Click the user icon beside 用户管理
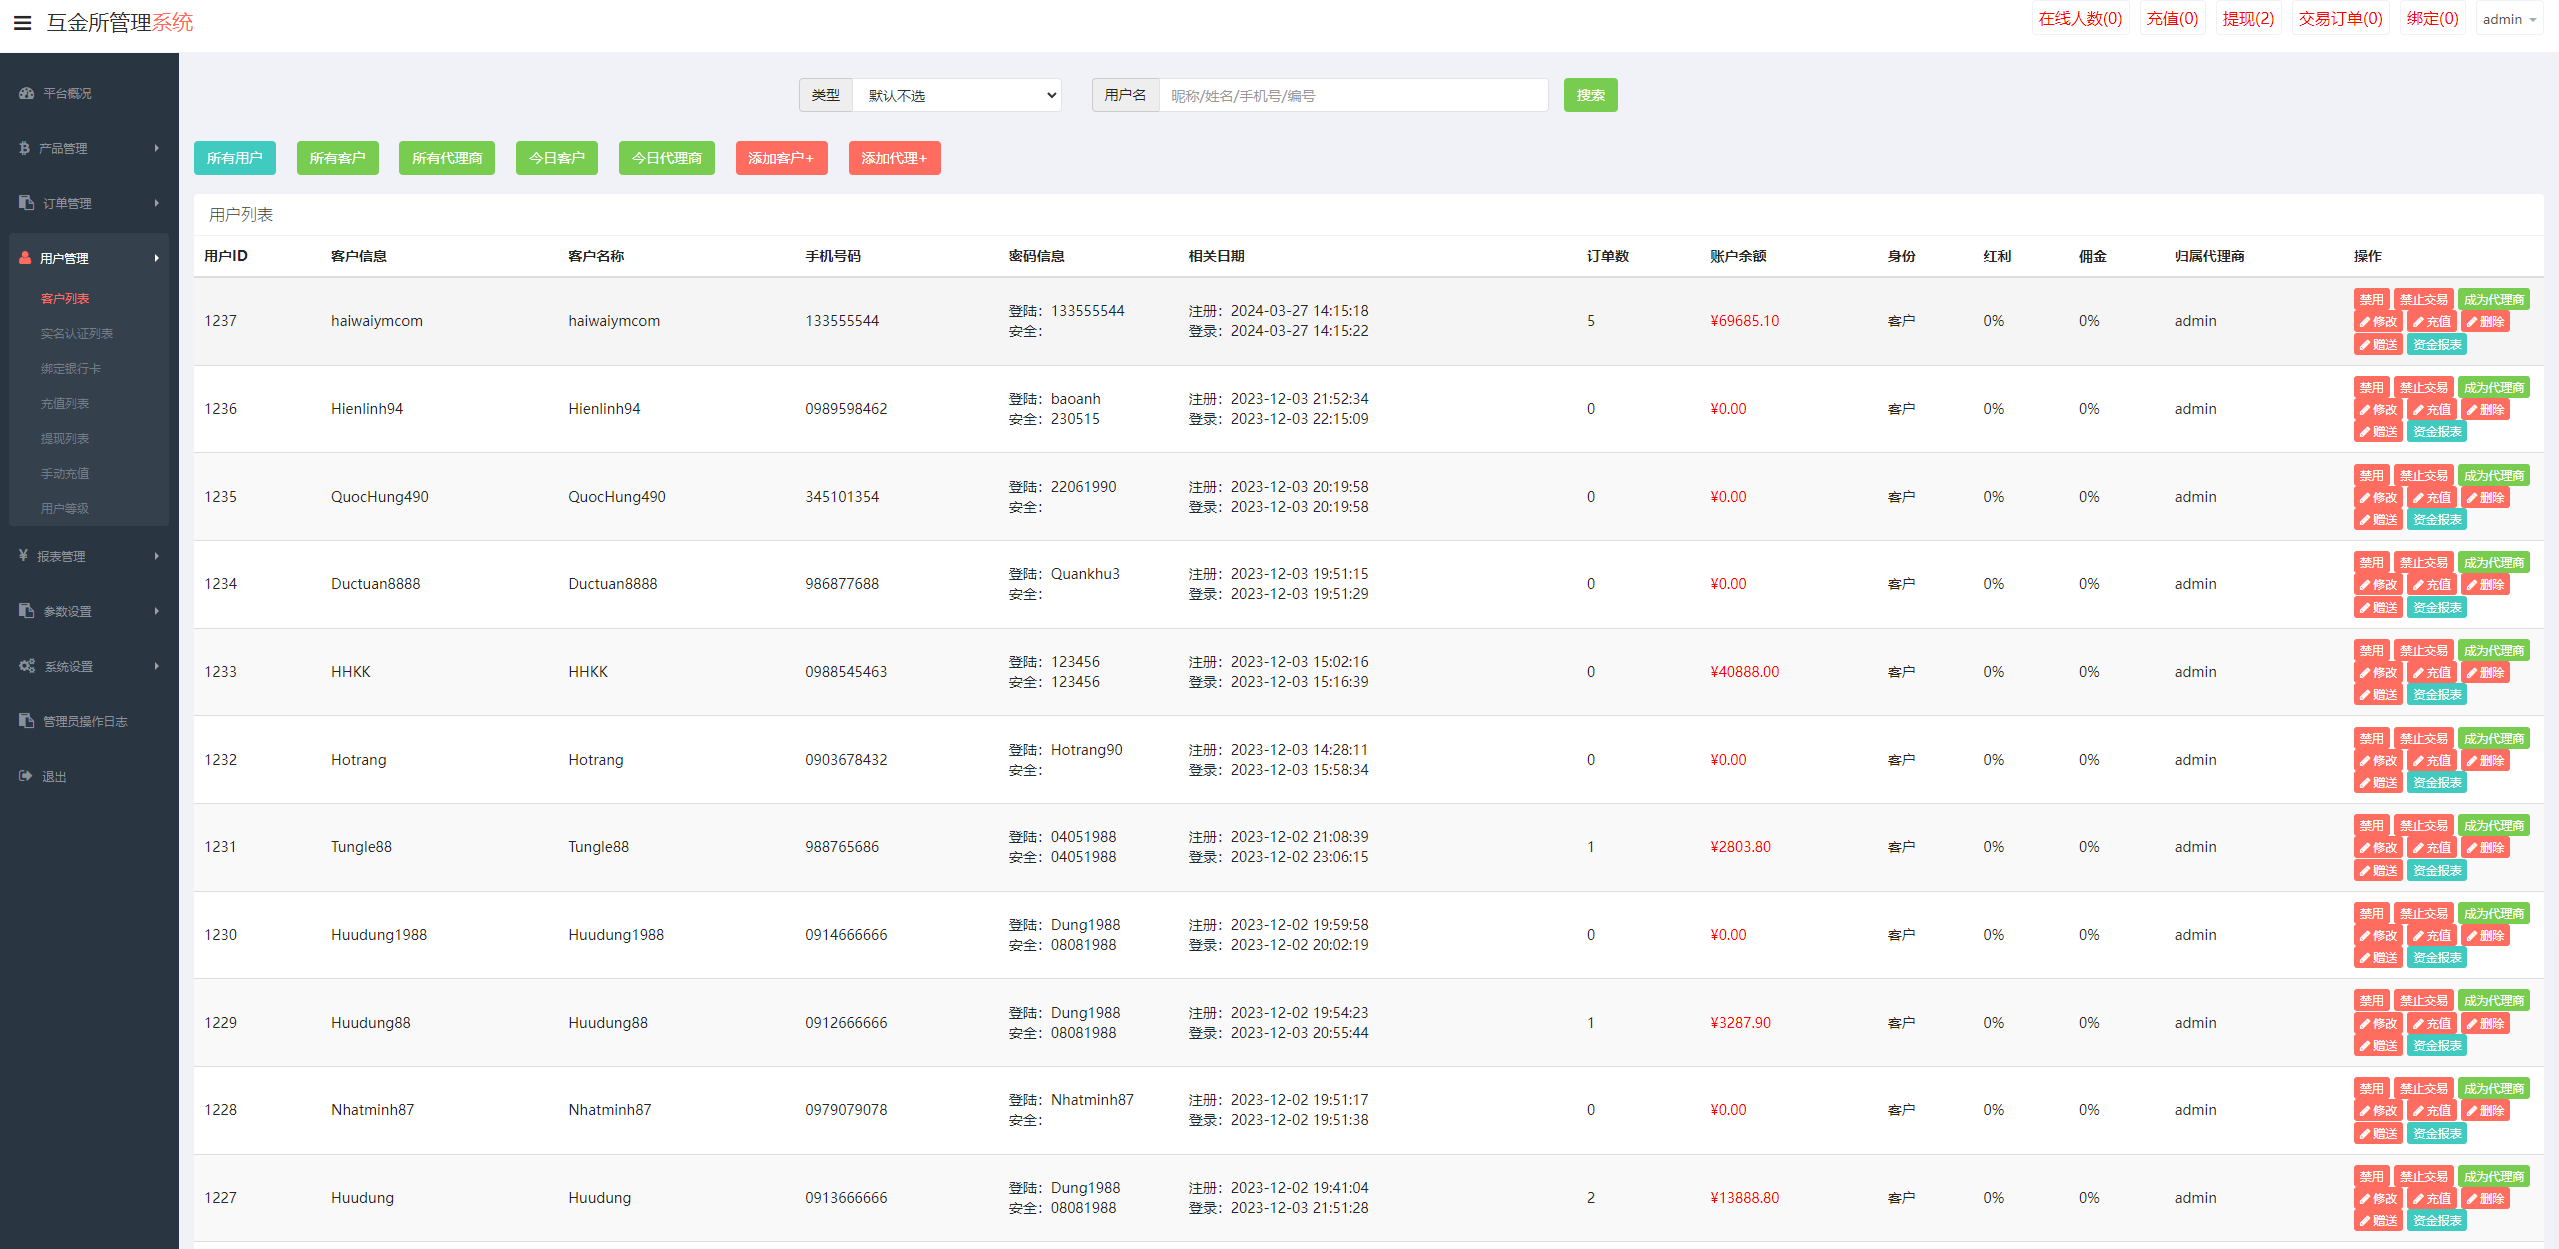The height and width of the screenshot is (1249, 2559). [x=26, y=258]
